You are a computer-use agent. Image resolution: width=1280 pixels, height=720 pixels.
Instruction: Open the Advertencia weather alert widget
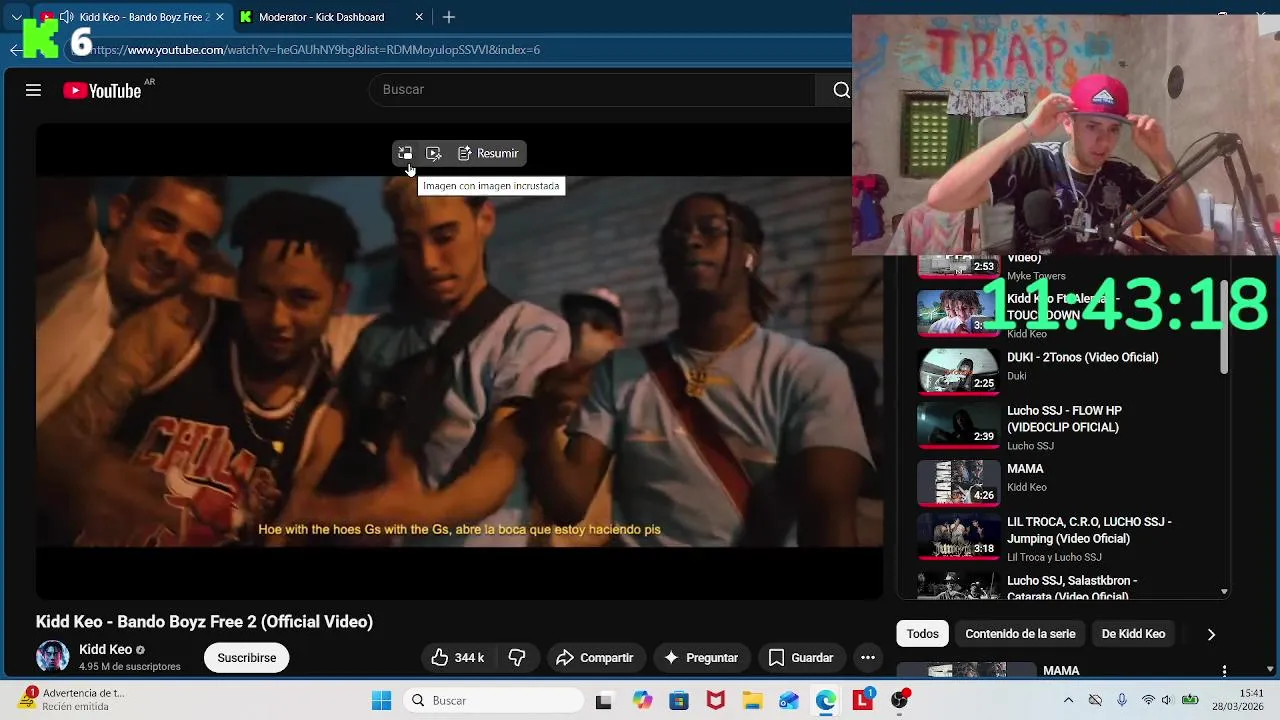pyautogui.click(x=72, y=699)
